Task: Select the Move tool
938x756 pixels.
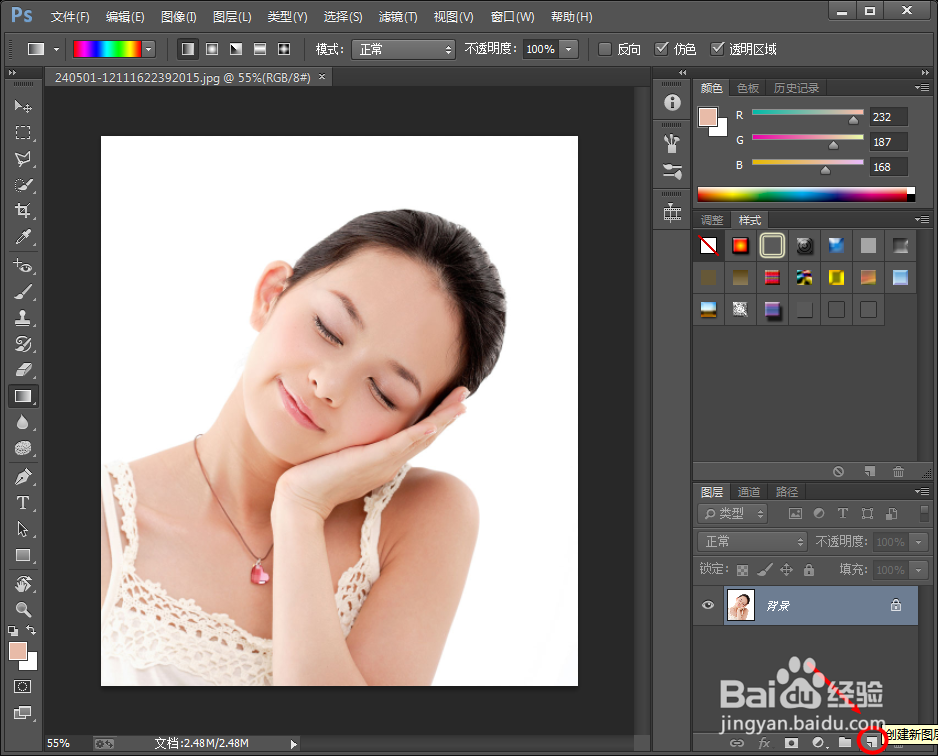Action: [22, 106]
